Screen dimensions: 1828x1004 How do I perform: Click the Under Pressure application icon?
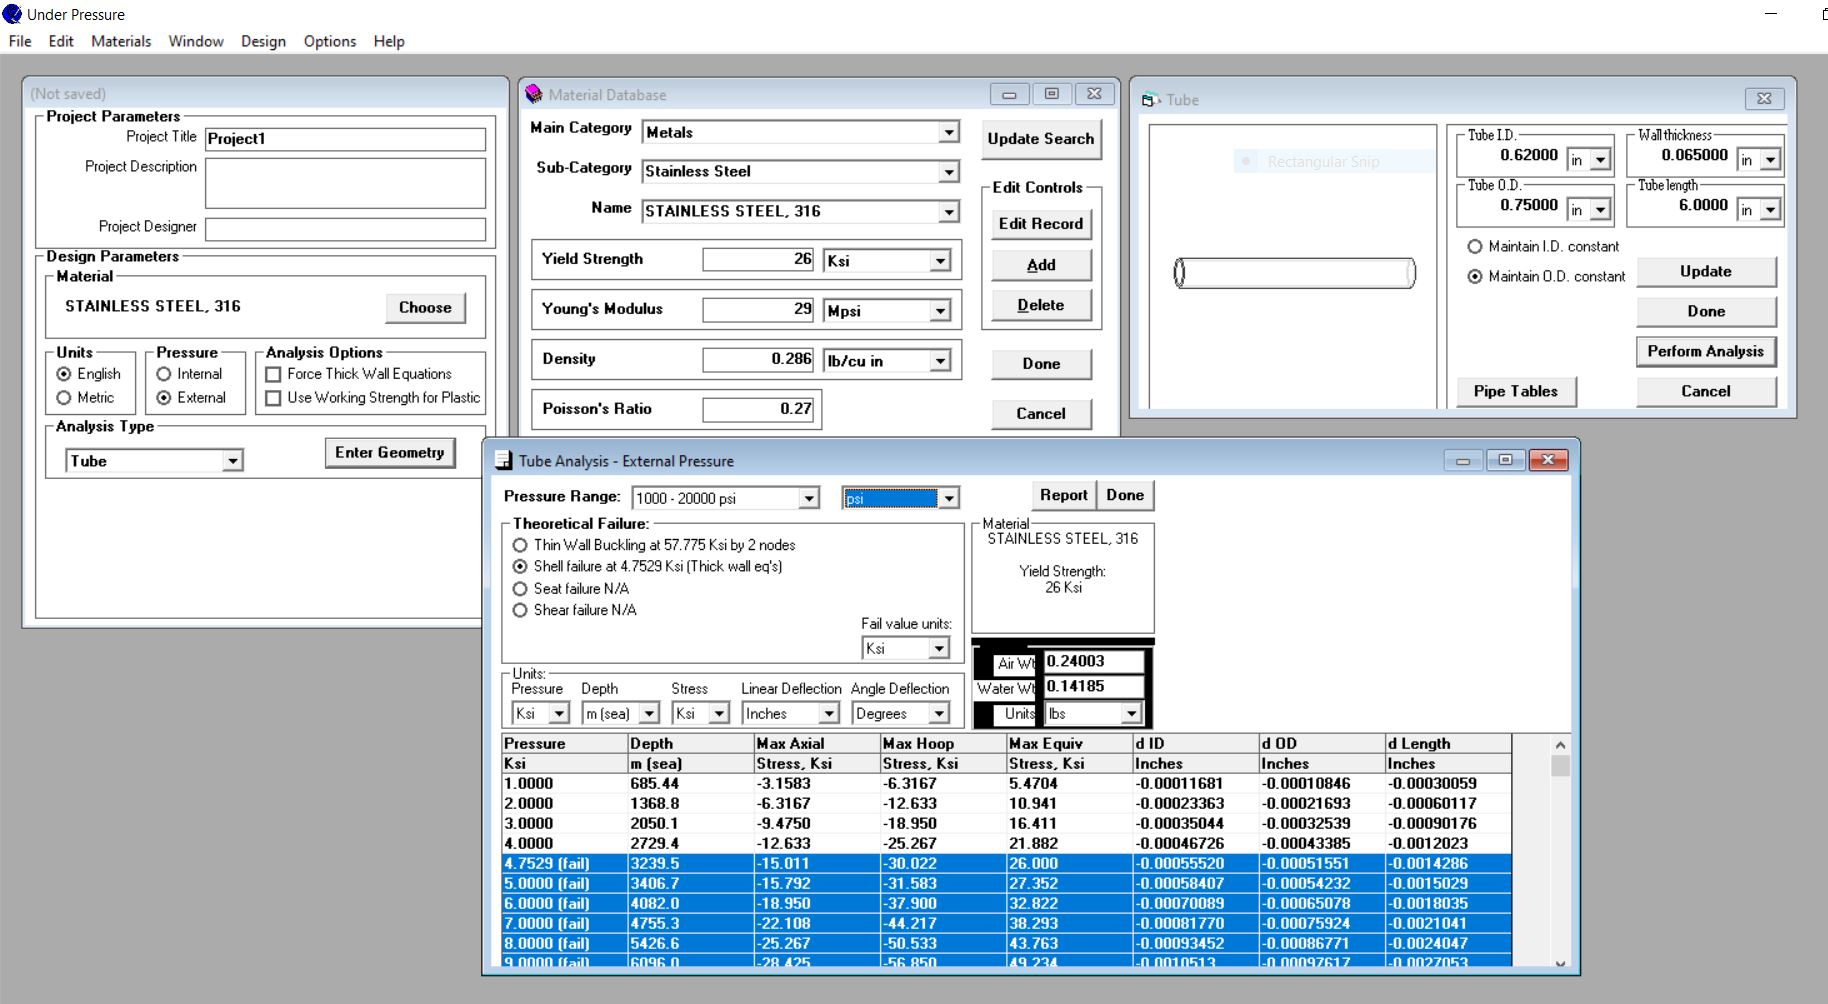coord(12,14)
